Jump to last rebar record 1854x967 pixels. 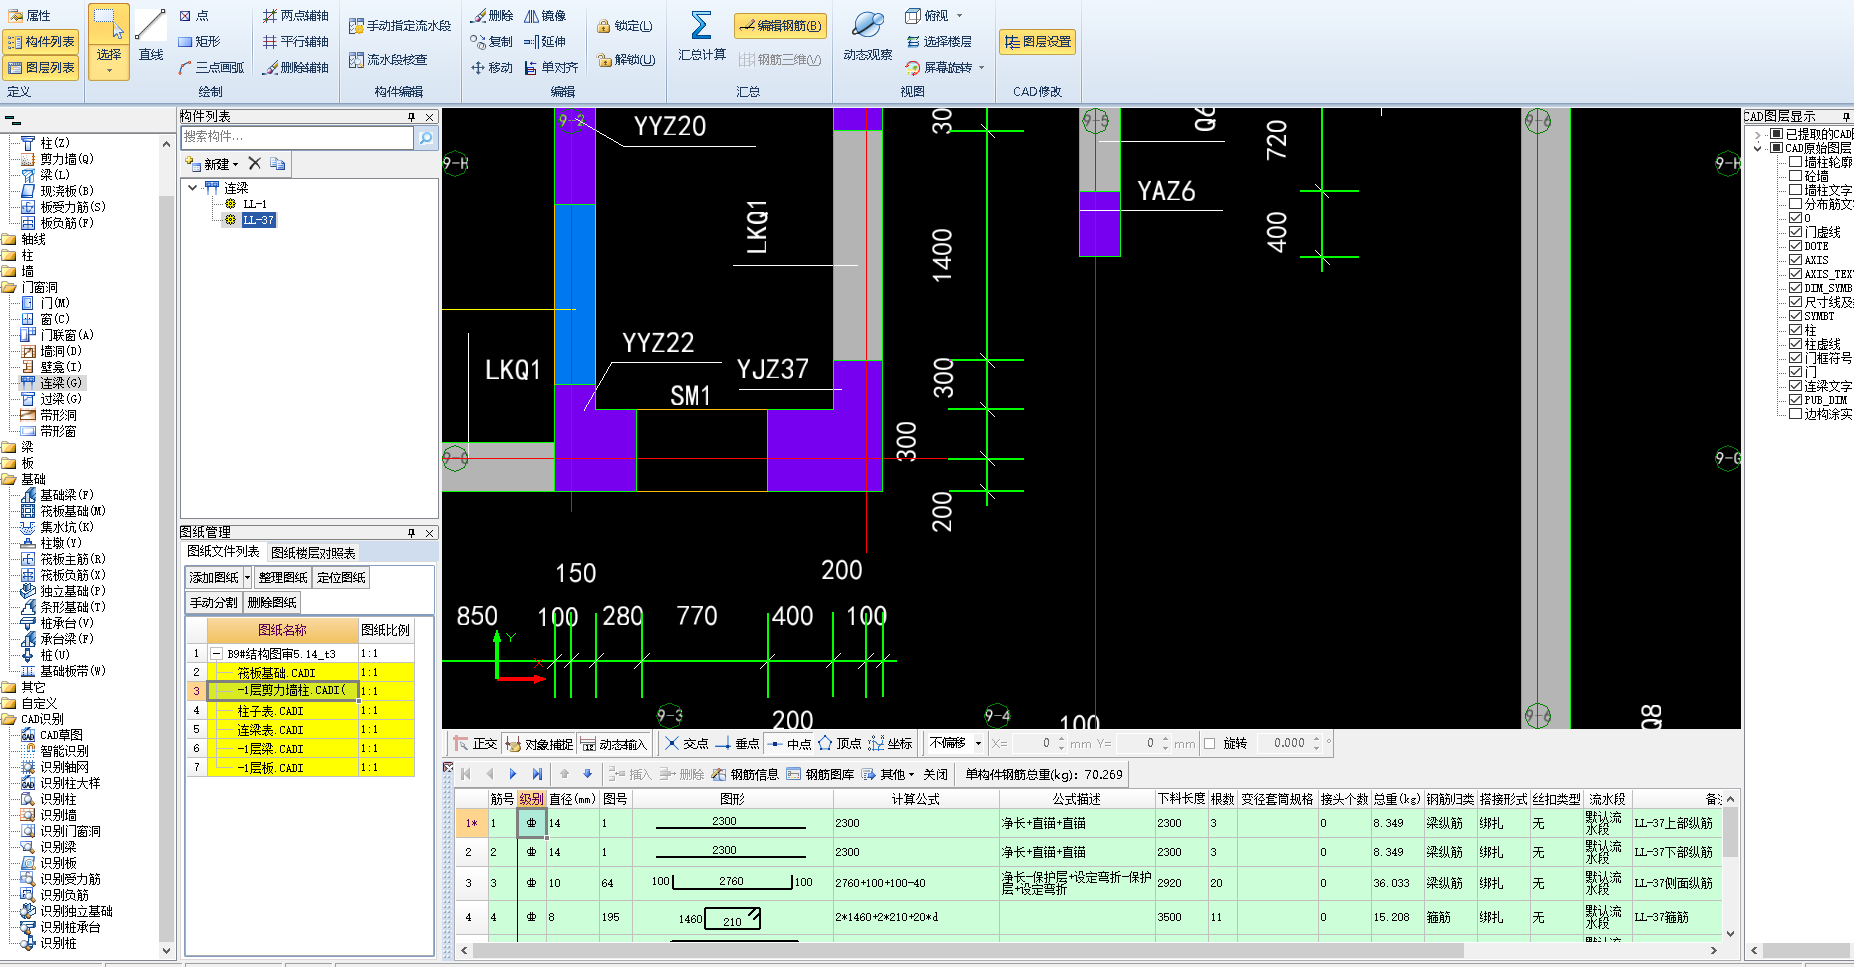pos(537,774)
